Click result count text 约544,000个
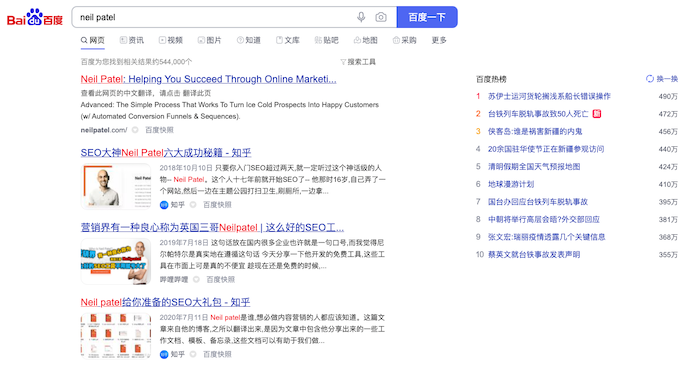 click(x=173, y=62)
